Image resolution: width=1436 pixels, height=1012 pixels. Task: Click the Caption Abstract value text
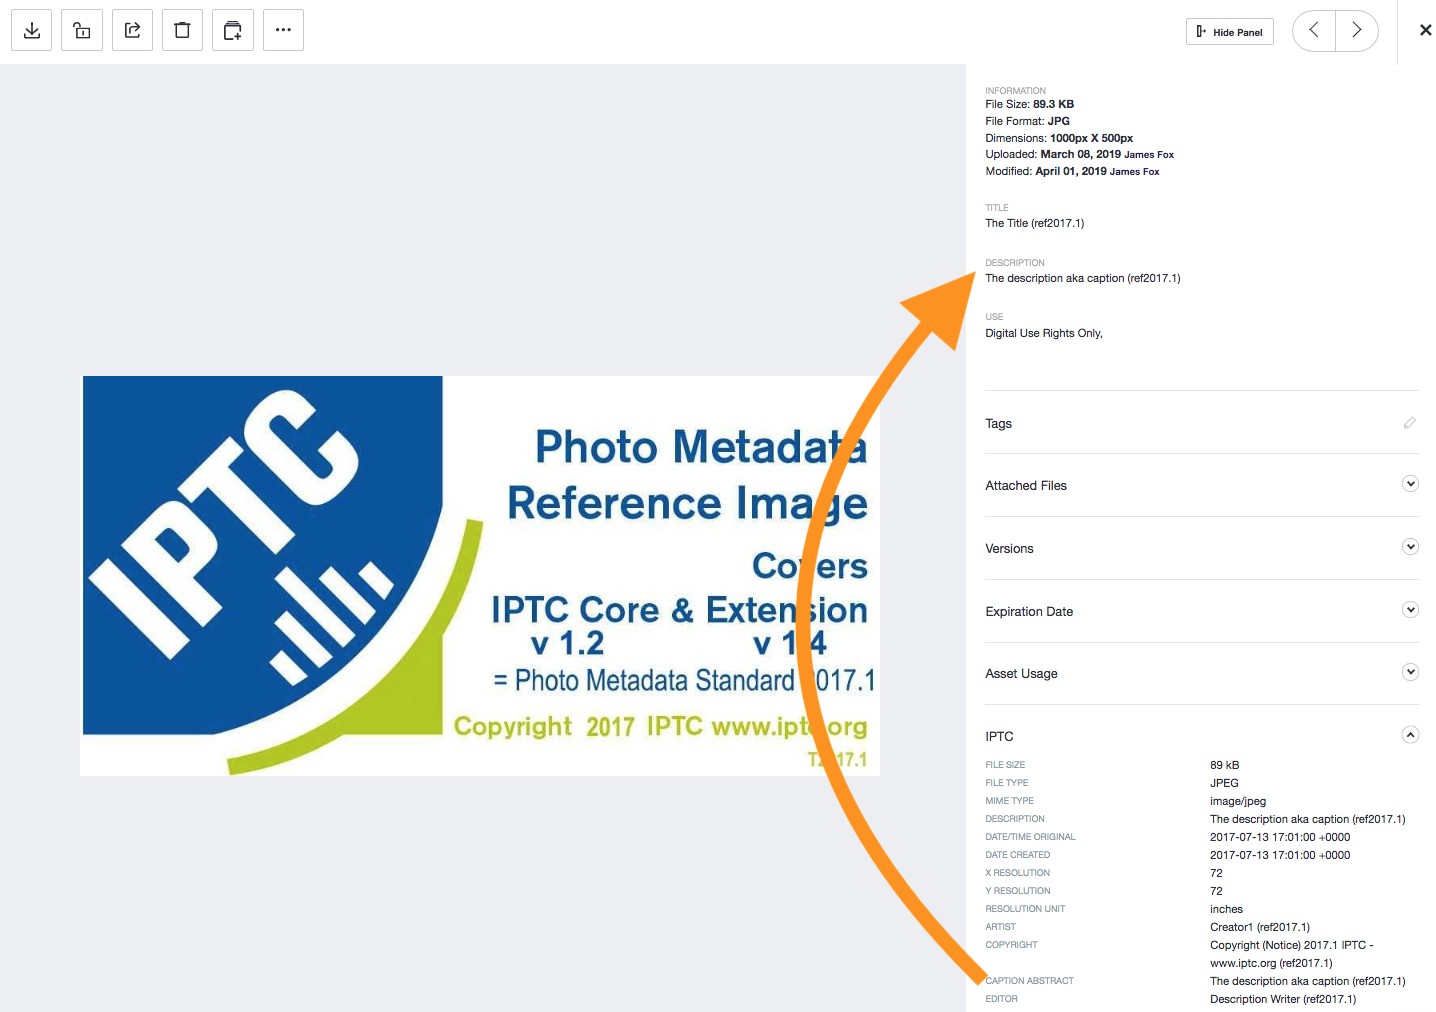tap(1308, 981)
